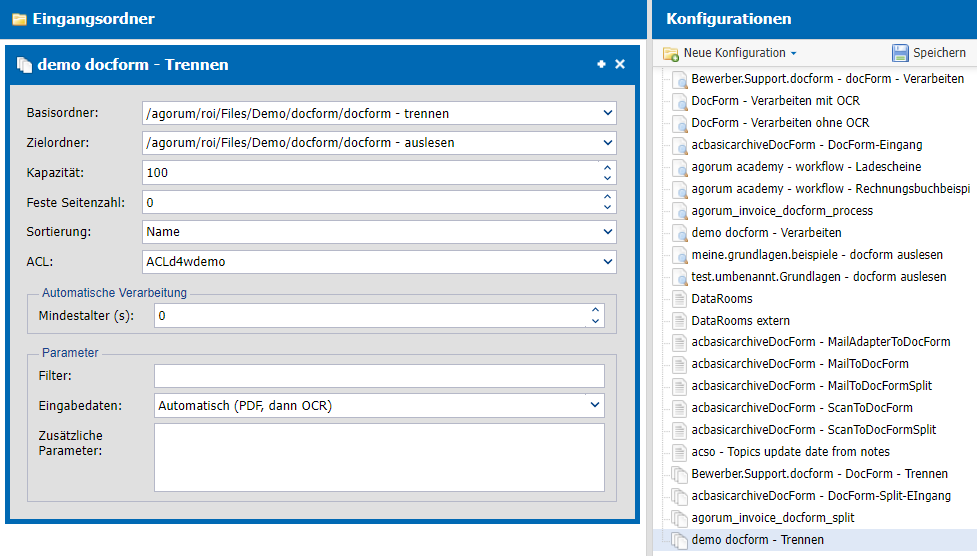This screenshot has width=977, height=556.
Task: Select acso - Topics update date from notes entry
Action: point(790,452)
